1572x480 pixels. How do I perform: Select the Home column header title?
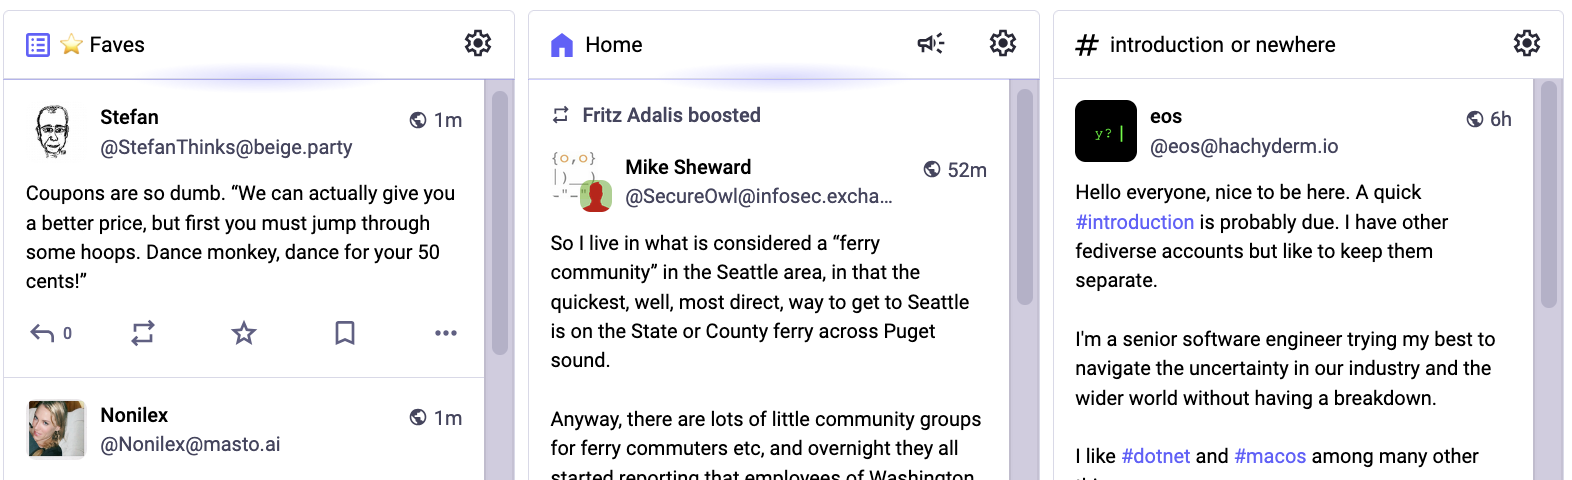(x=613, y=45)
